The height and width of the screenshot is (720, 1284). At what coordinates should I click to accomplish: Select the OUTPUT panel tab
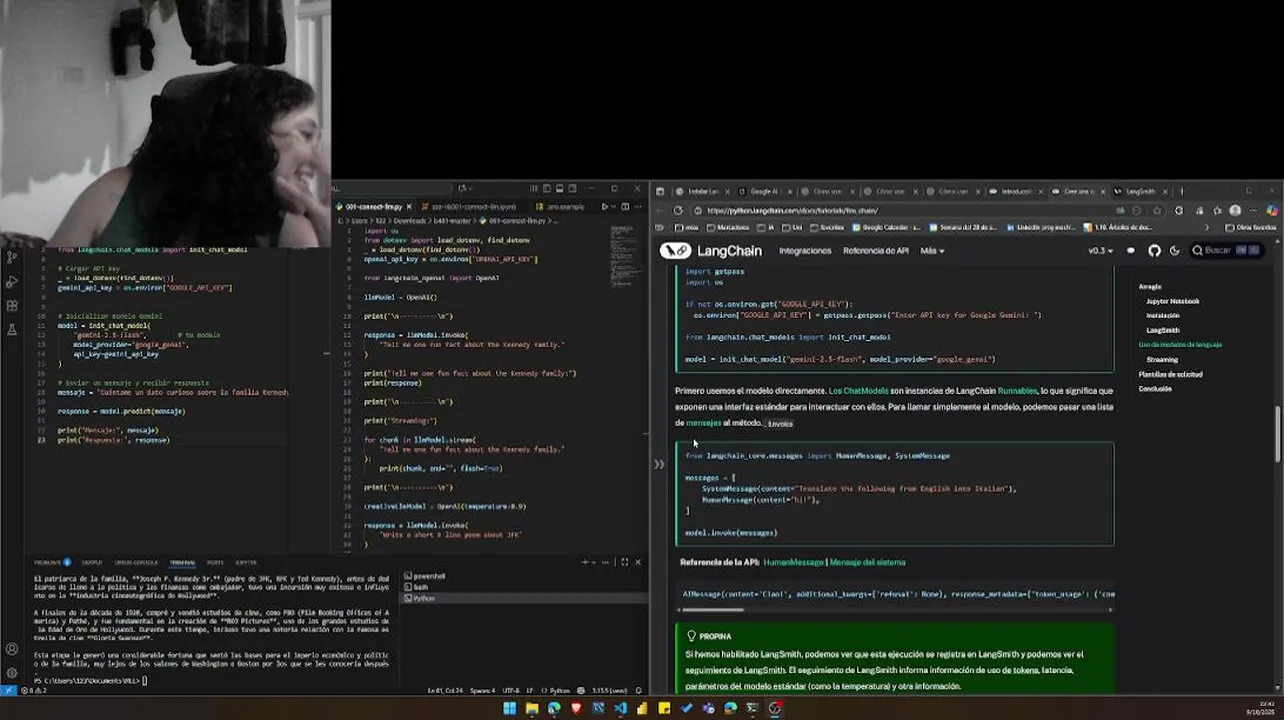click(92, 562)
